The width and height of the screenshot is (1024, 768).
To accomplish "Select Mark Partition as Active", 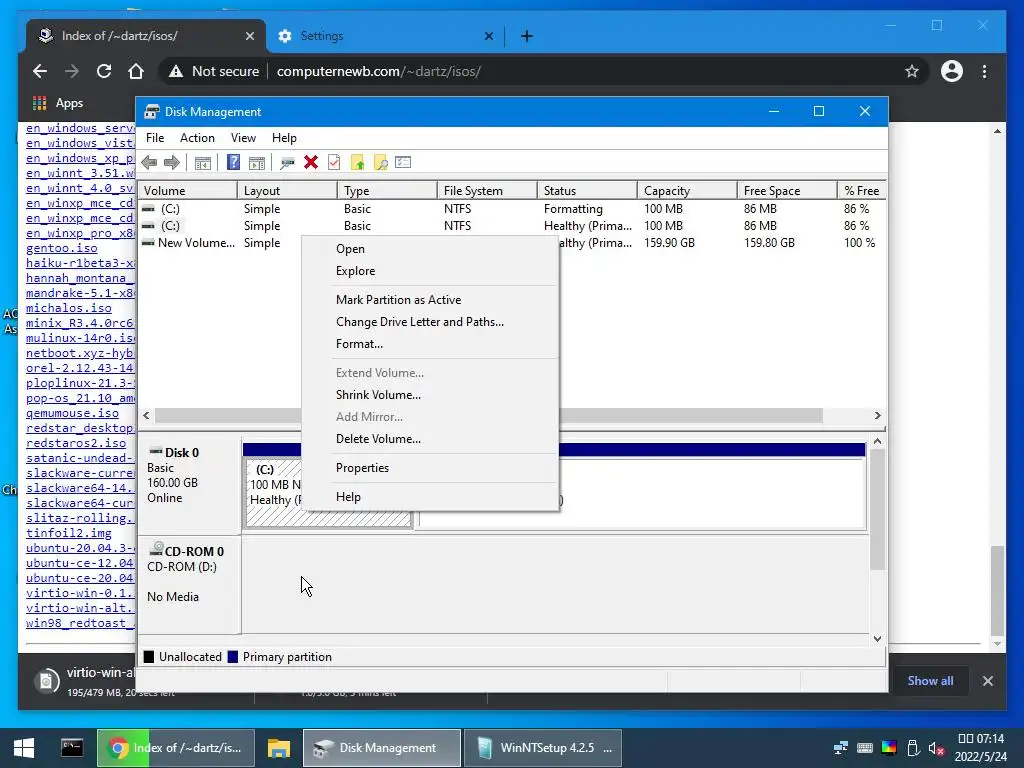I will tap(430, 300).
